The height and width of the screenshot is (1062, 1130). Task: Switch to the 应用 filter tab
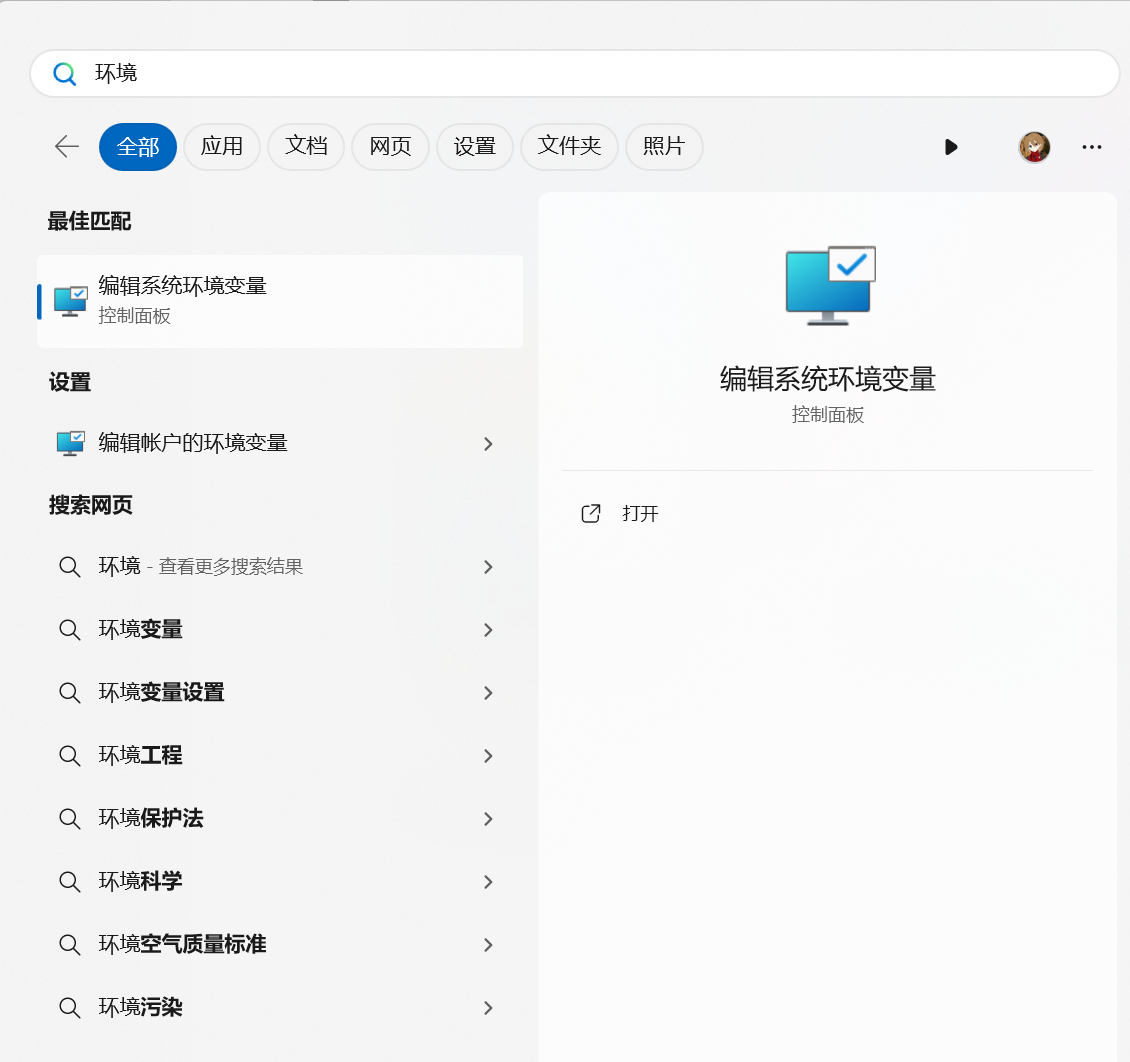coord(222,147)
